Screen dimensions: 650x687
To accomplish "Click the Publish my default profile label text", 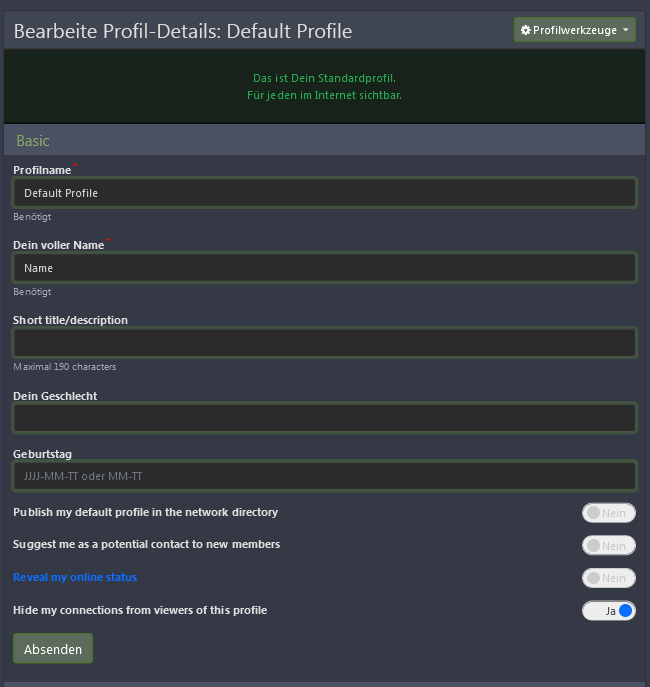I will [145, 512].
